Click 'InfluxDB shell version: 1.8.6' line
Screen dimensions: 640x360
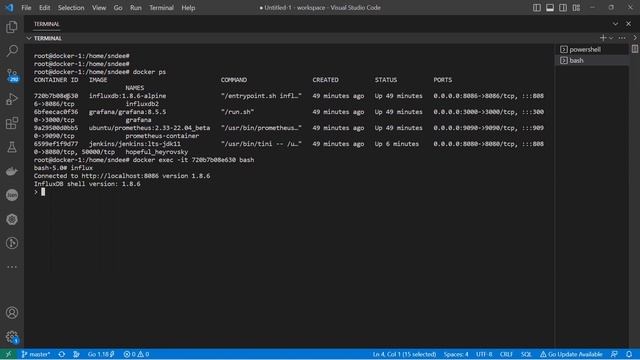[87, 184]
